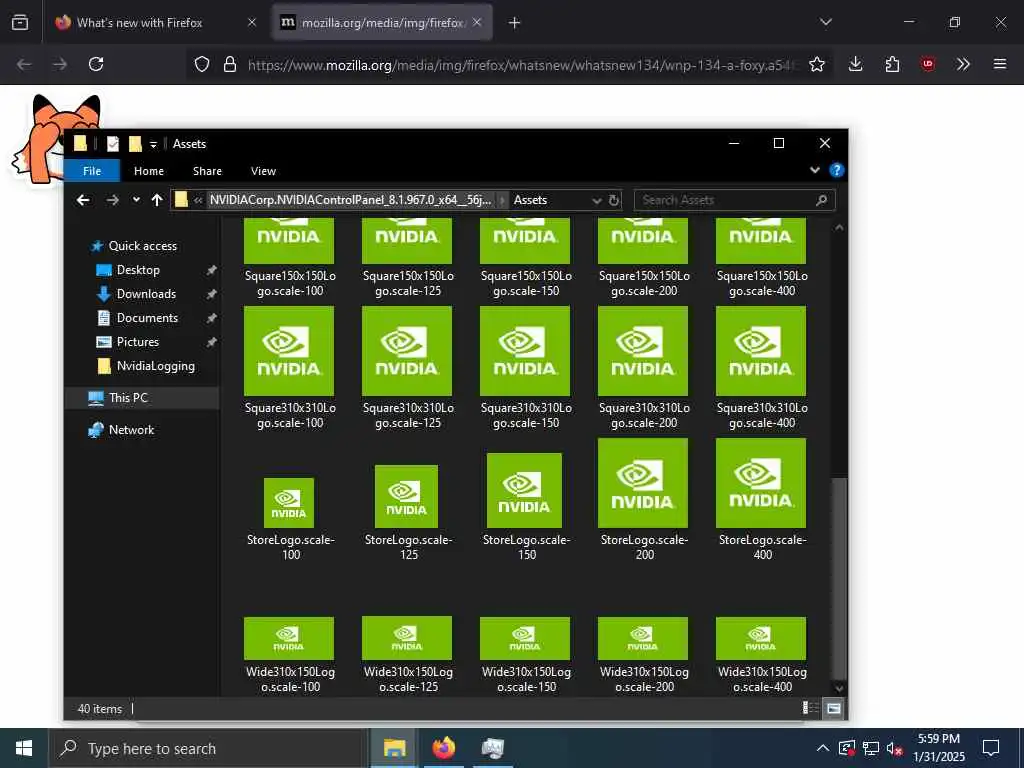The height and width of the screenshot is (768, 1024).
Task: Open the Windows Start menu
Action: (24, 748)
